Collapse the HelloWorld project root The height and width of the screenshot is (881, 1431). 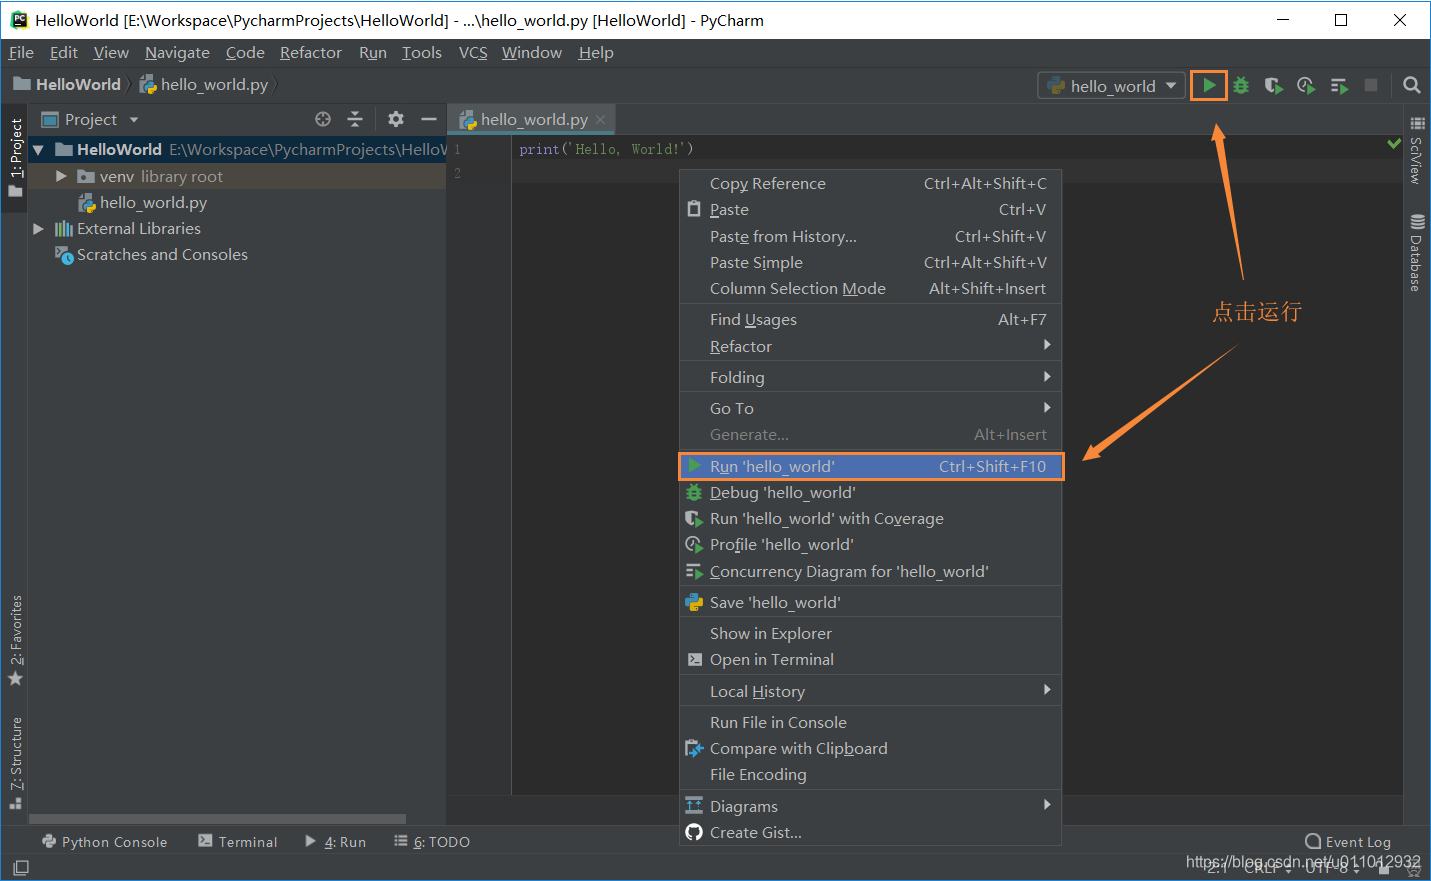pyautogui.click(x=38, y=150)
